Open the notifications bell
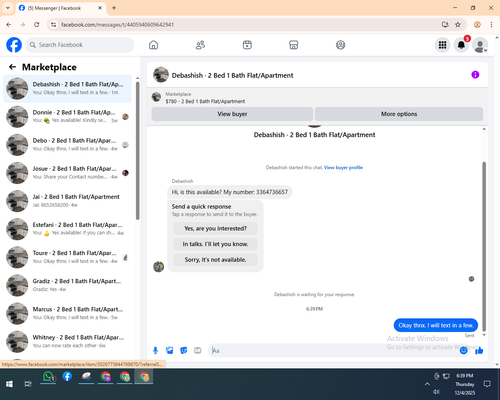Image resolution: width=500 pixels, height=400 pixels. [461, 45]
